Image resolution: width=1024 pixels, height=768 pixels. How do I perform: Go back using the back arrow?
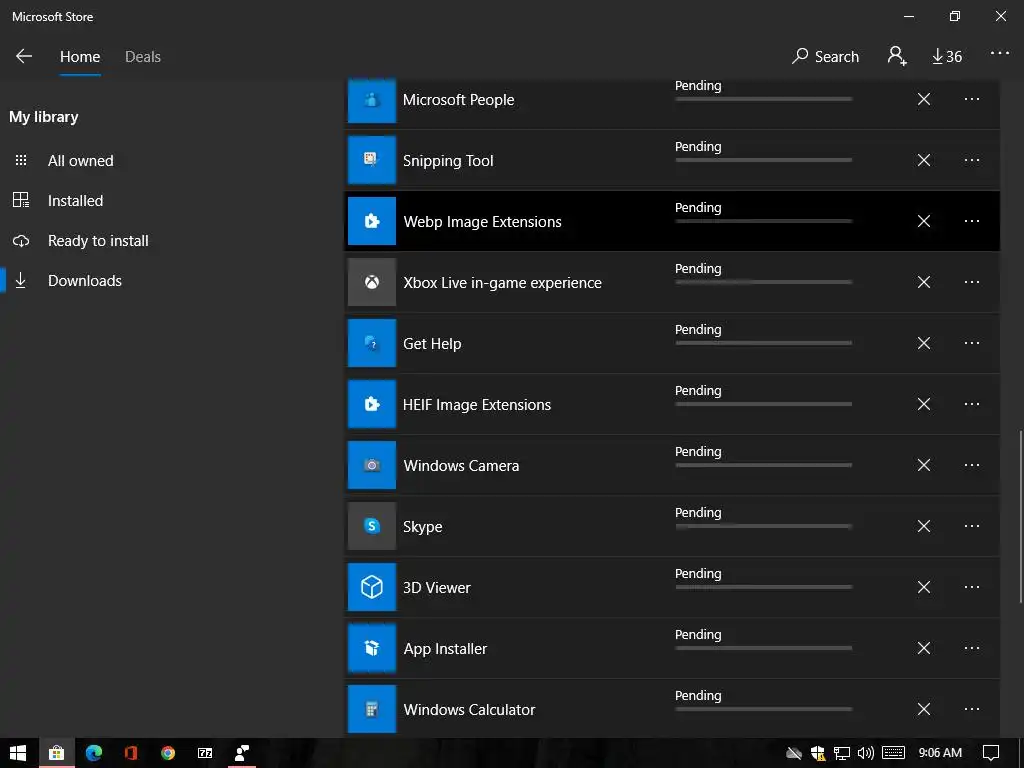[24, 56]
